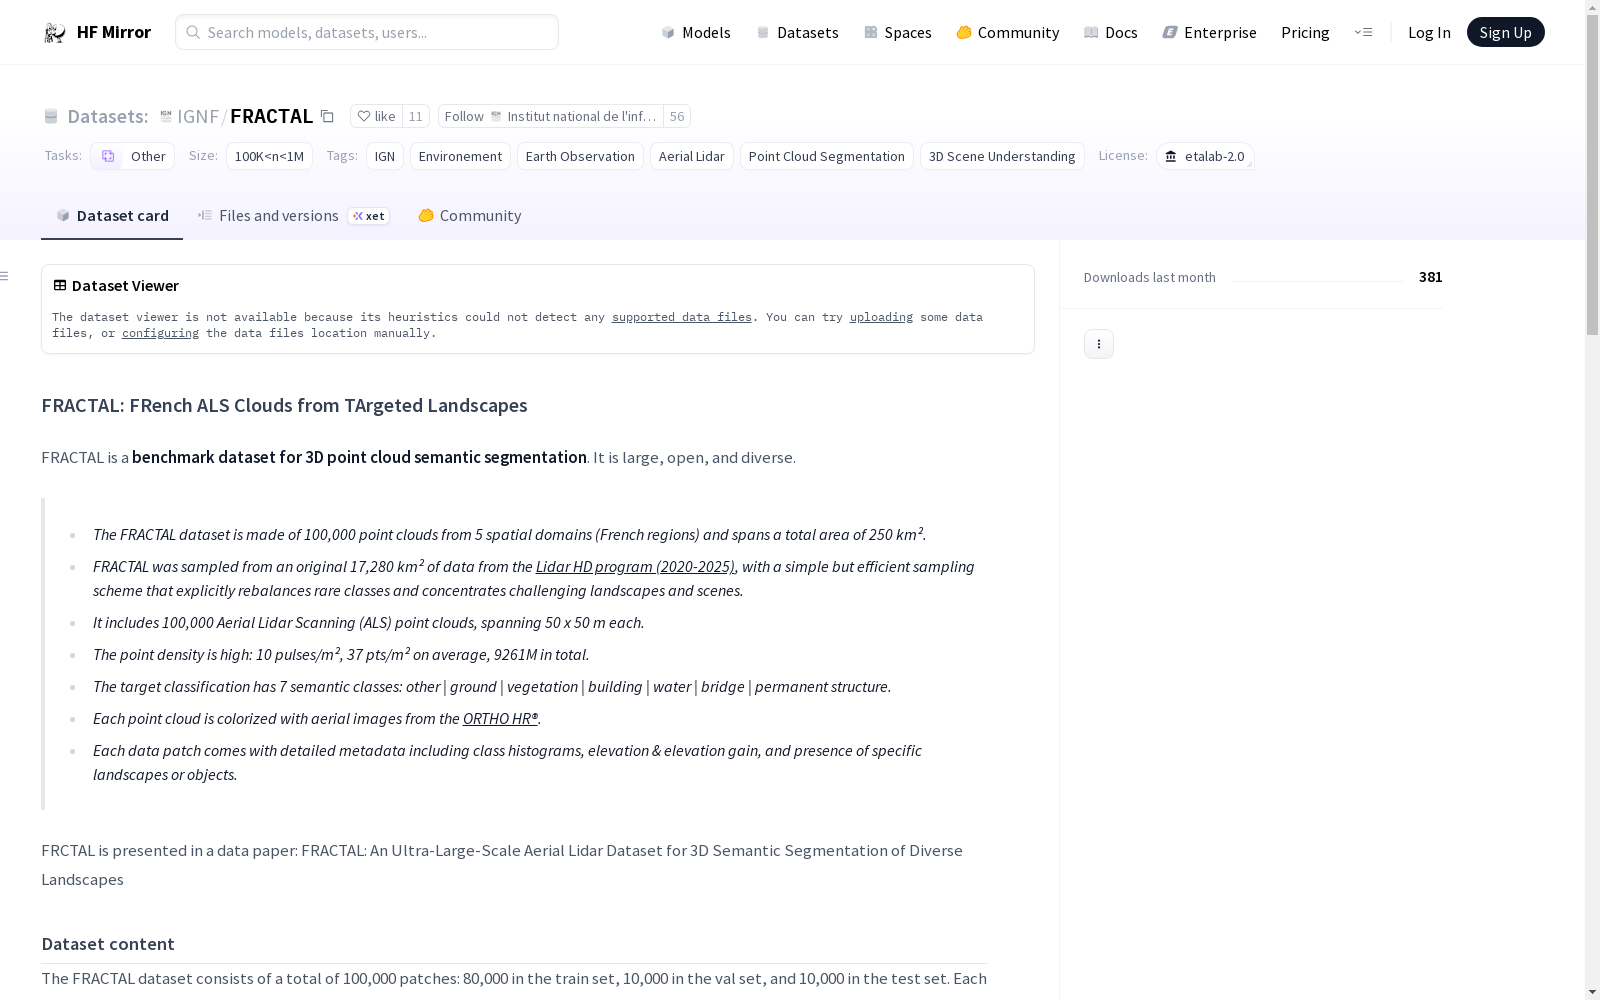Copy the dataset name with the copy icon
The height and width of the screenshot is (1000, 1600).
(x=327, y=116)
